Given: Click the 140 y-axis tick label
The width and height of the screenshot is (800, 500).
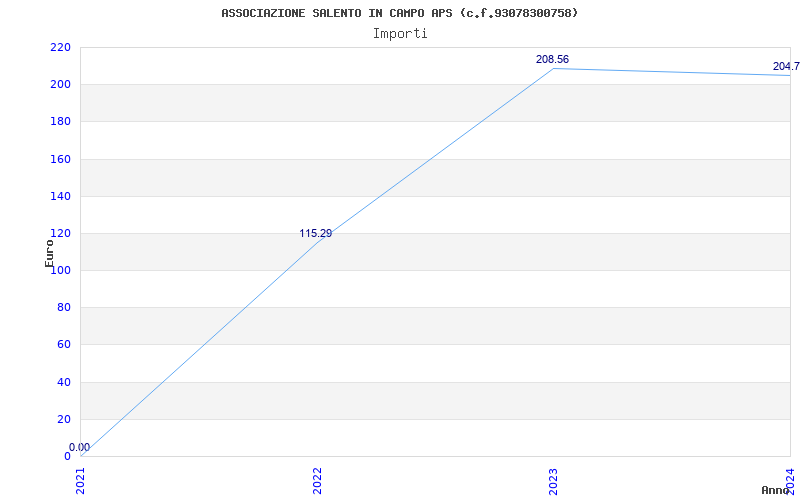Looking at the screenshot, I should [x=60, y=196].
